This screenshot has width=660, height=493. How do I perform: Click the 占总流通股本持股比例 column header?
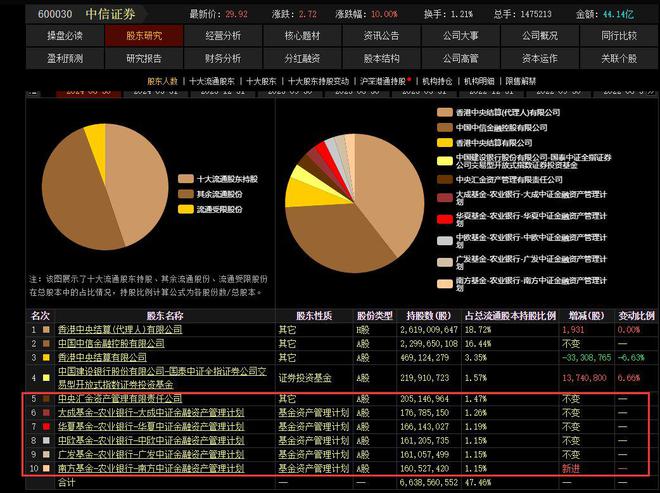click(510, 316)
